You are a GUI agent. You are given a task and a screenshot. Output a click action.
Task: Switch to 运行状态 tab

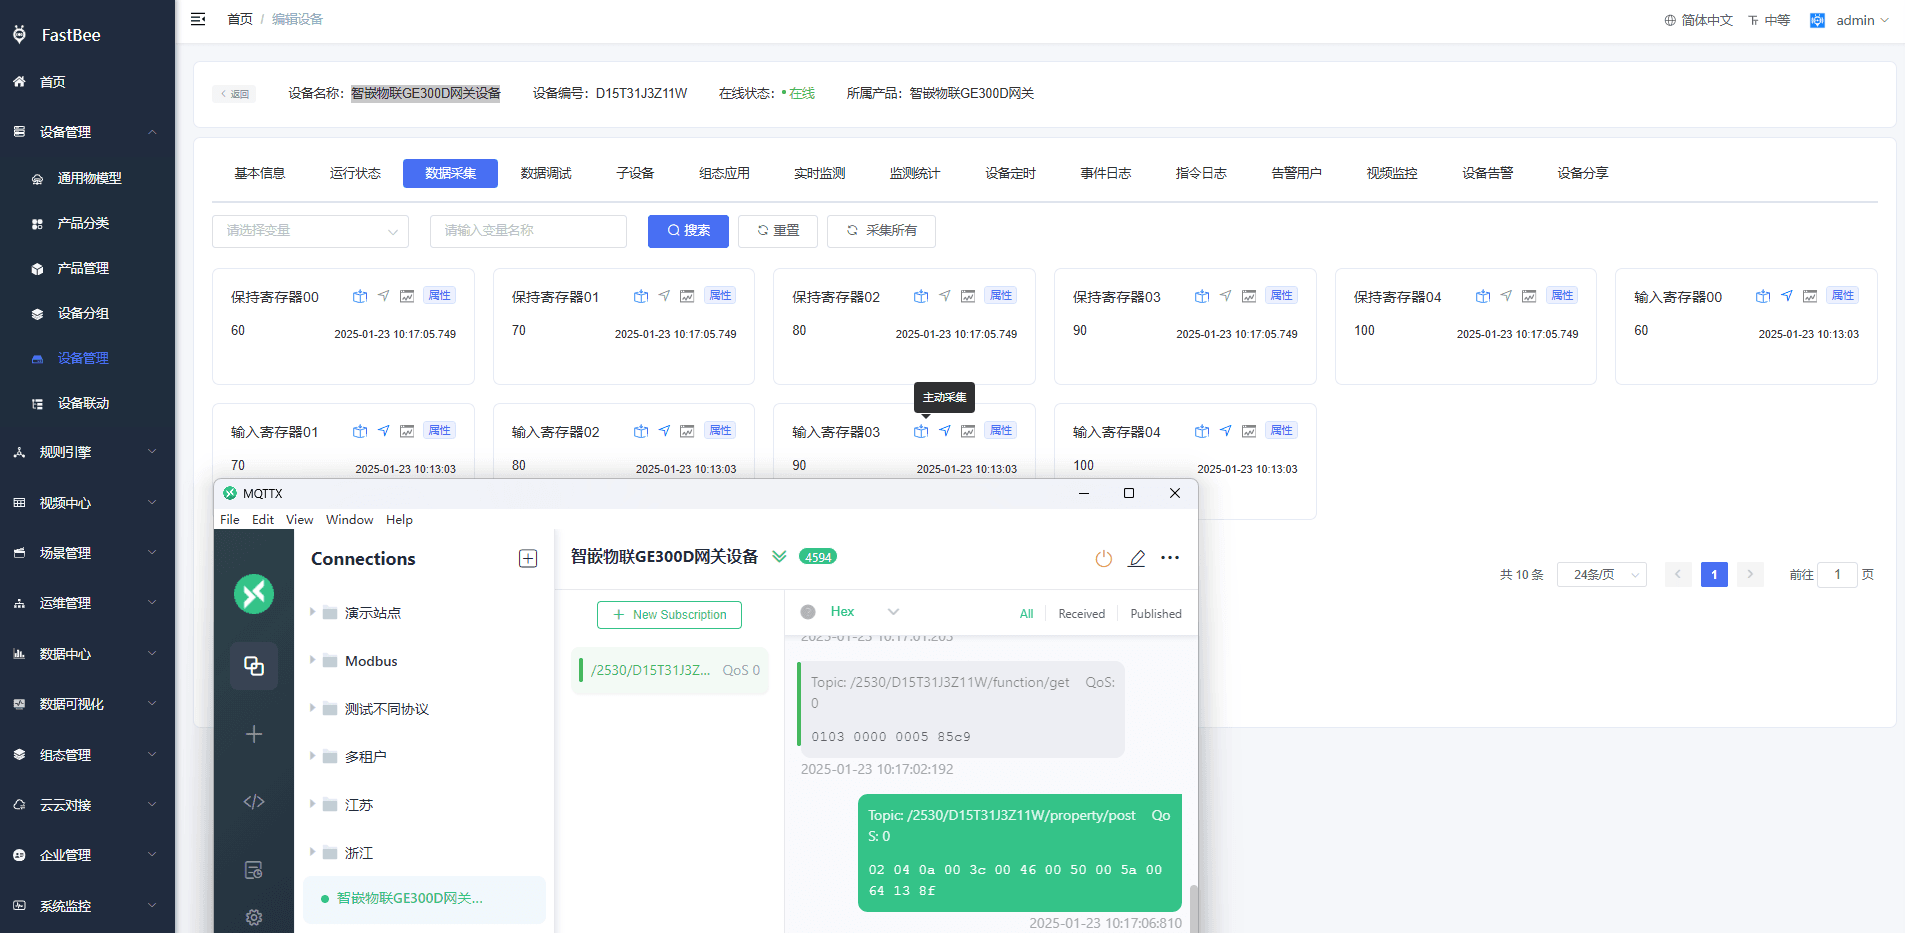[355, 173]
